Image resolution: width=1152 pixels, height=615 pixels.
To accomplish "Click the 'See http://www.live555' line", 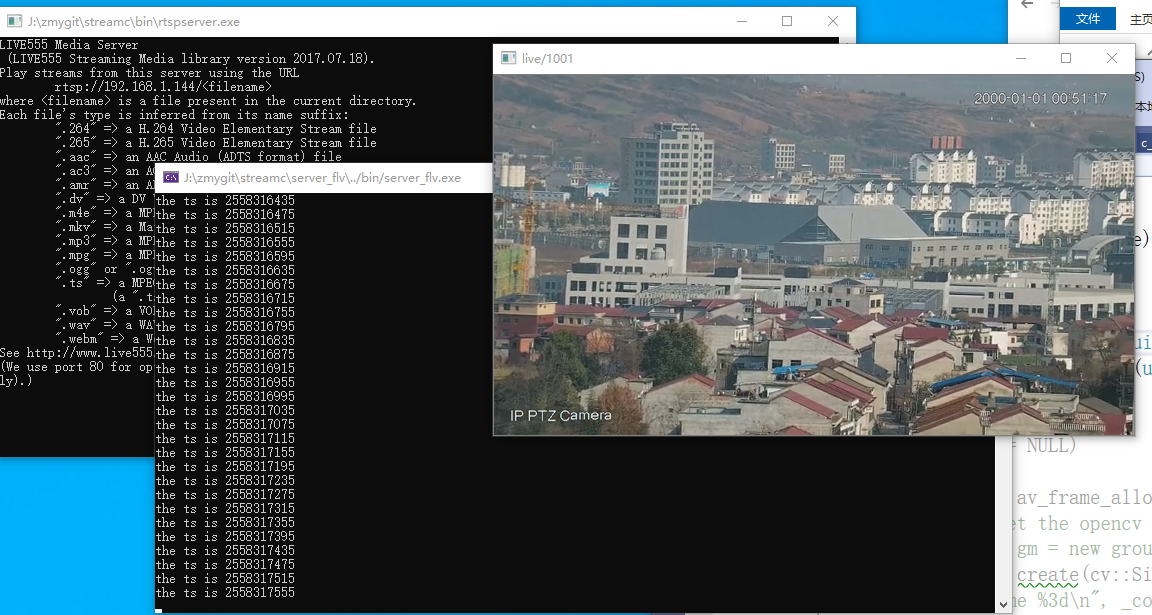I will [x=76, y=353].
